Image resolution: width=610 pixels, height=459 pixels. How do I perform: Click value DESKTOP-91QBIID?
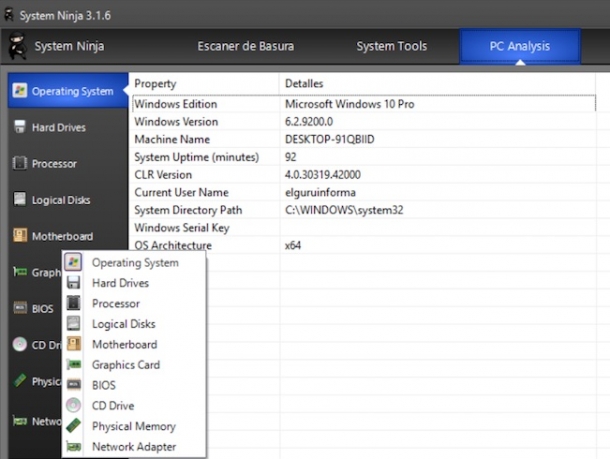[330, 139]
